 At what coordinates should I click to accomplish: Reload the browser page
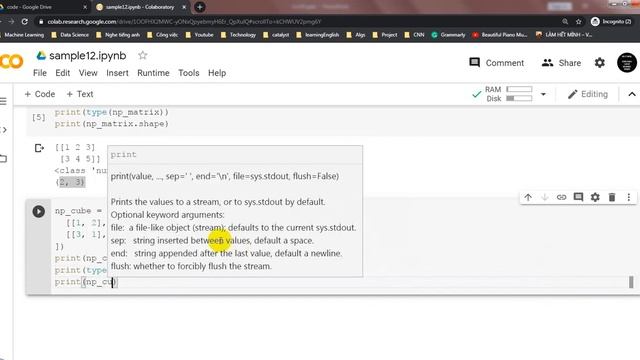pos(25,22)
